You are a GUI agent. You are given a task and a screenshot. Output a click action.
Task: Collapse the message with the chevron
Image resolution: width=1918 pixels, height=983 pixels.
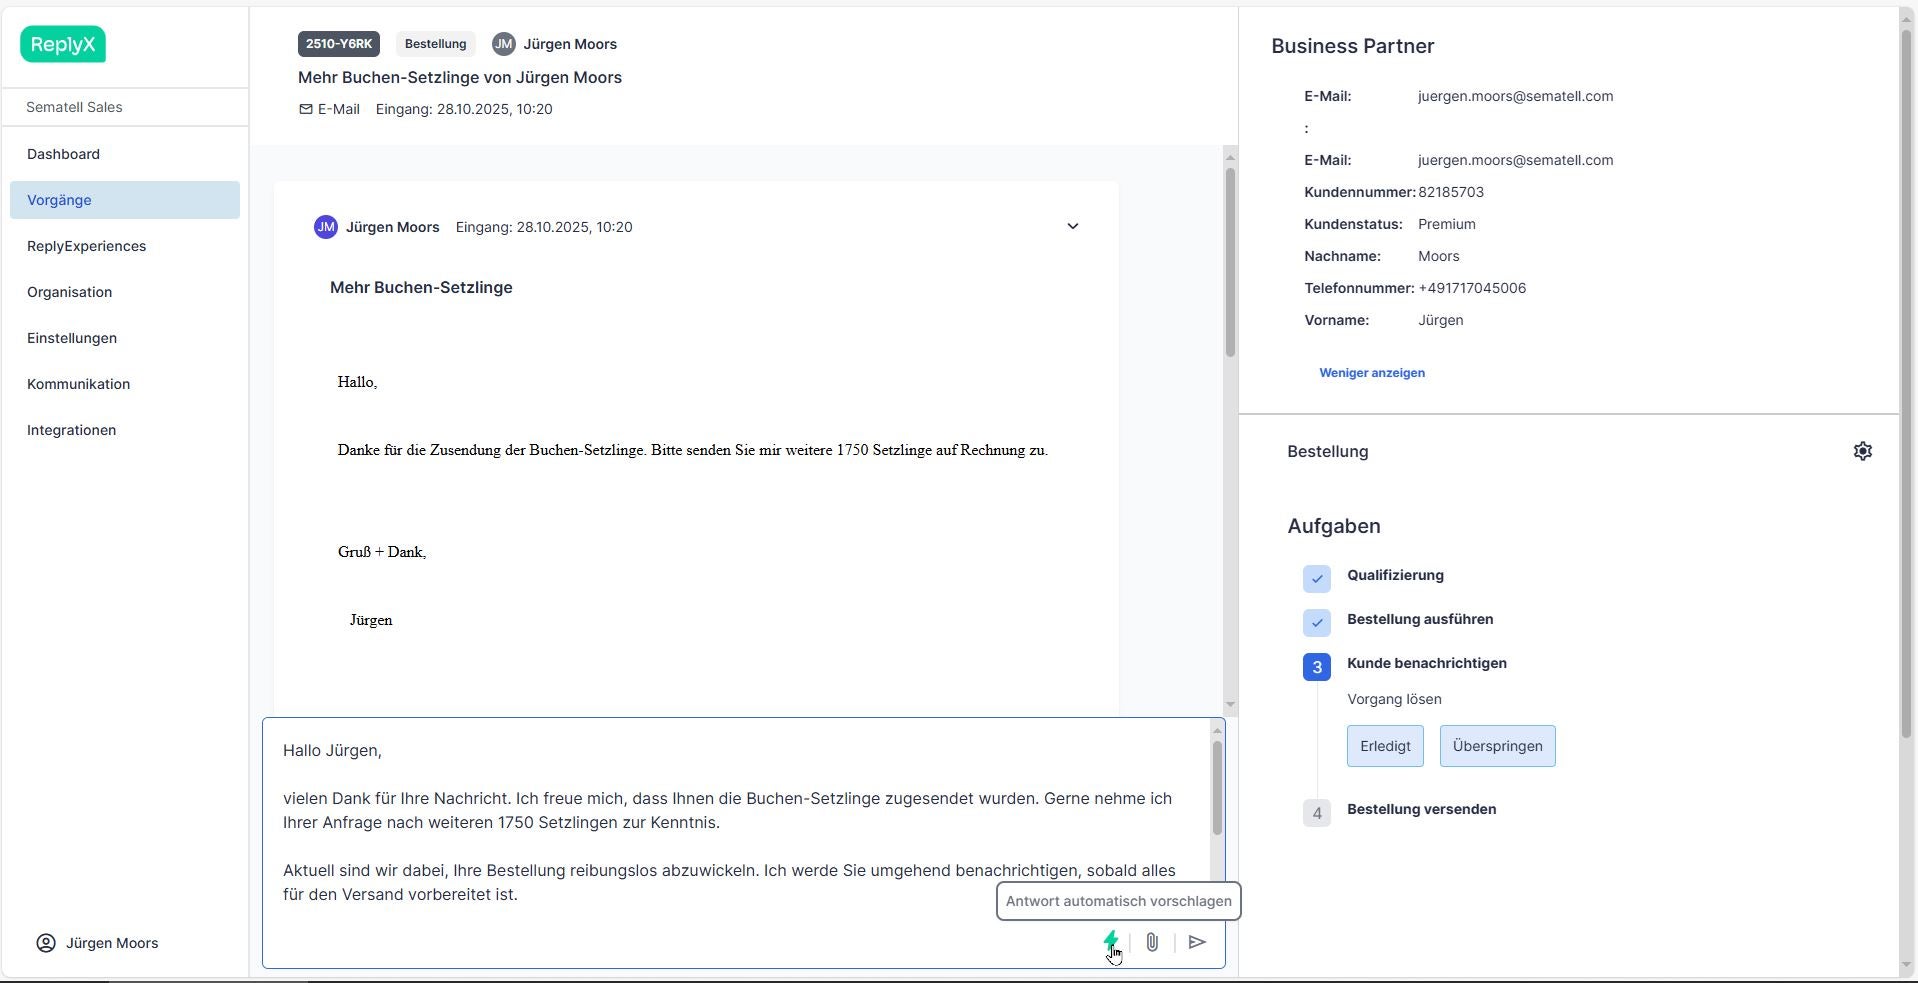pos(1073,226)
